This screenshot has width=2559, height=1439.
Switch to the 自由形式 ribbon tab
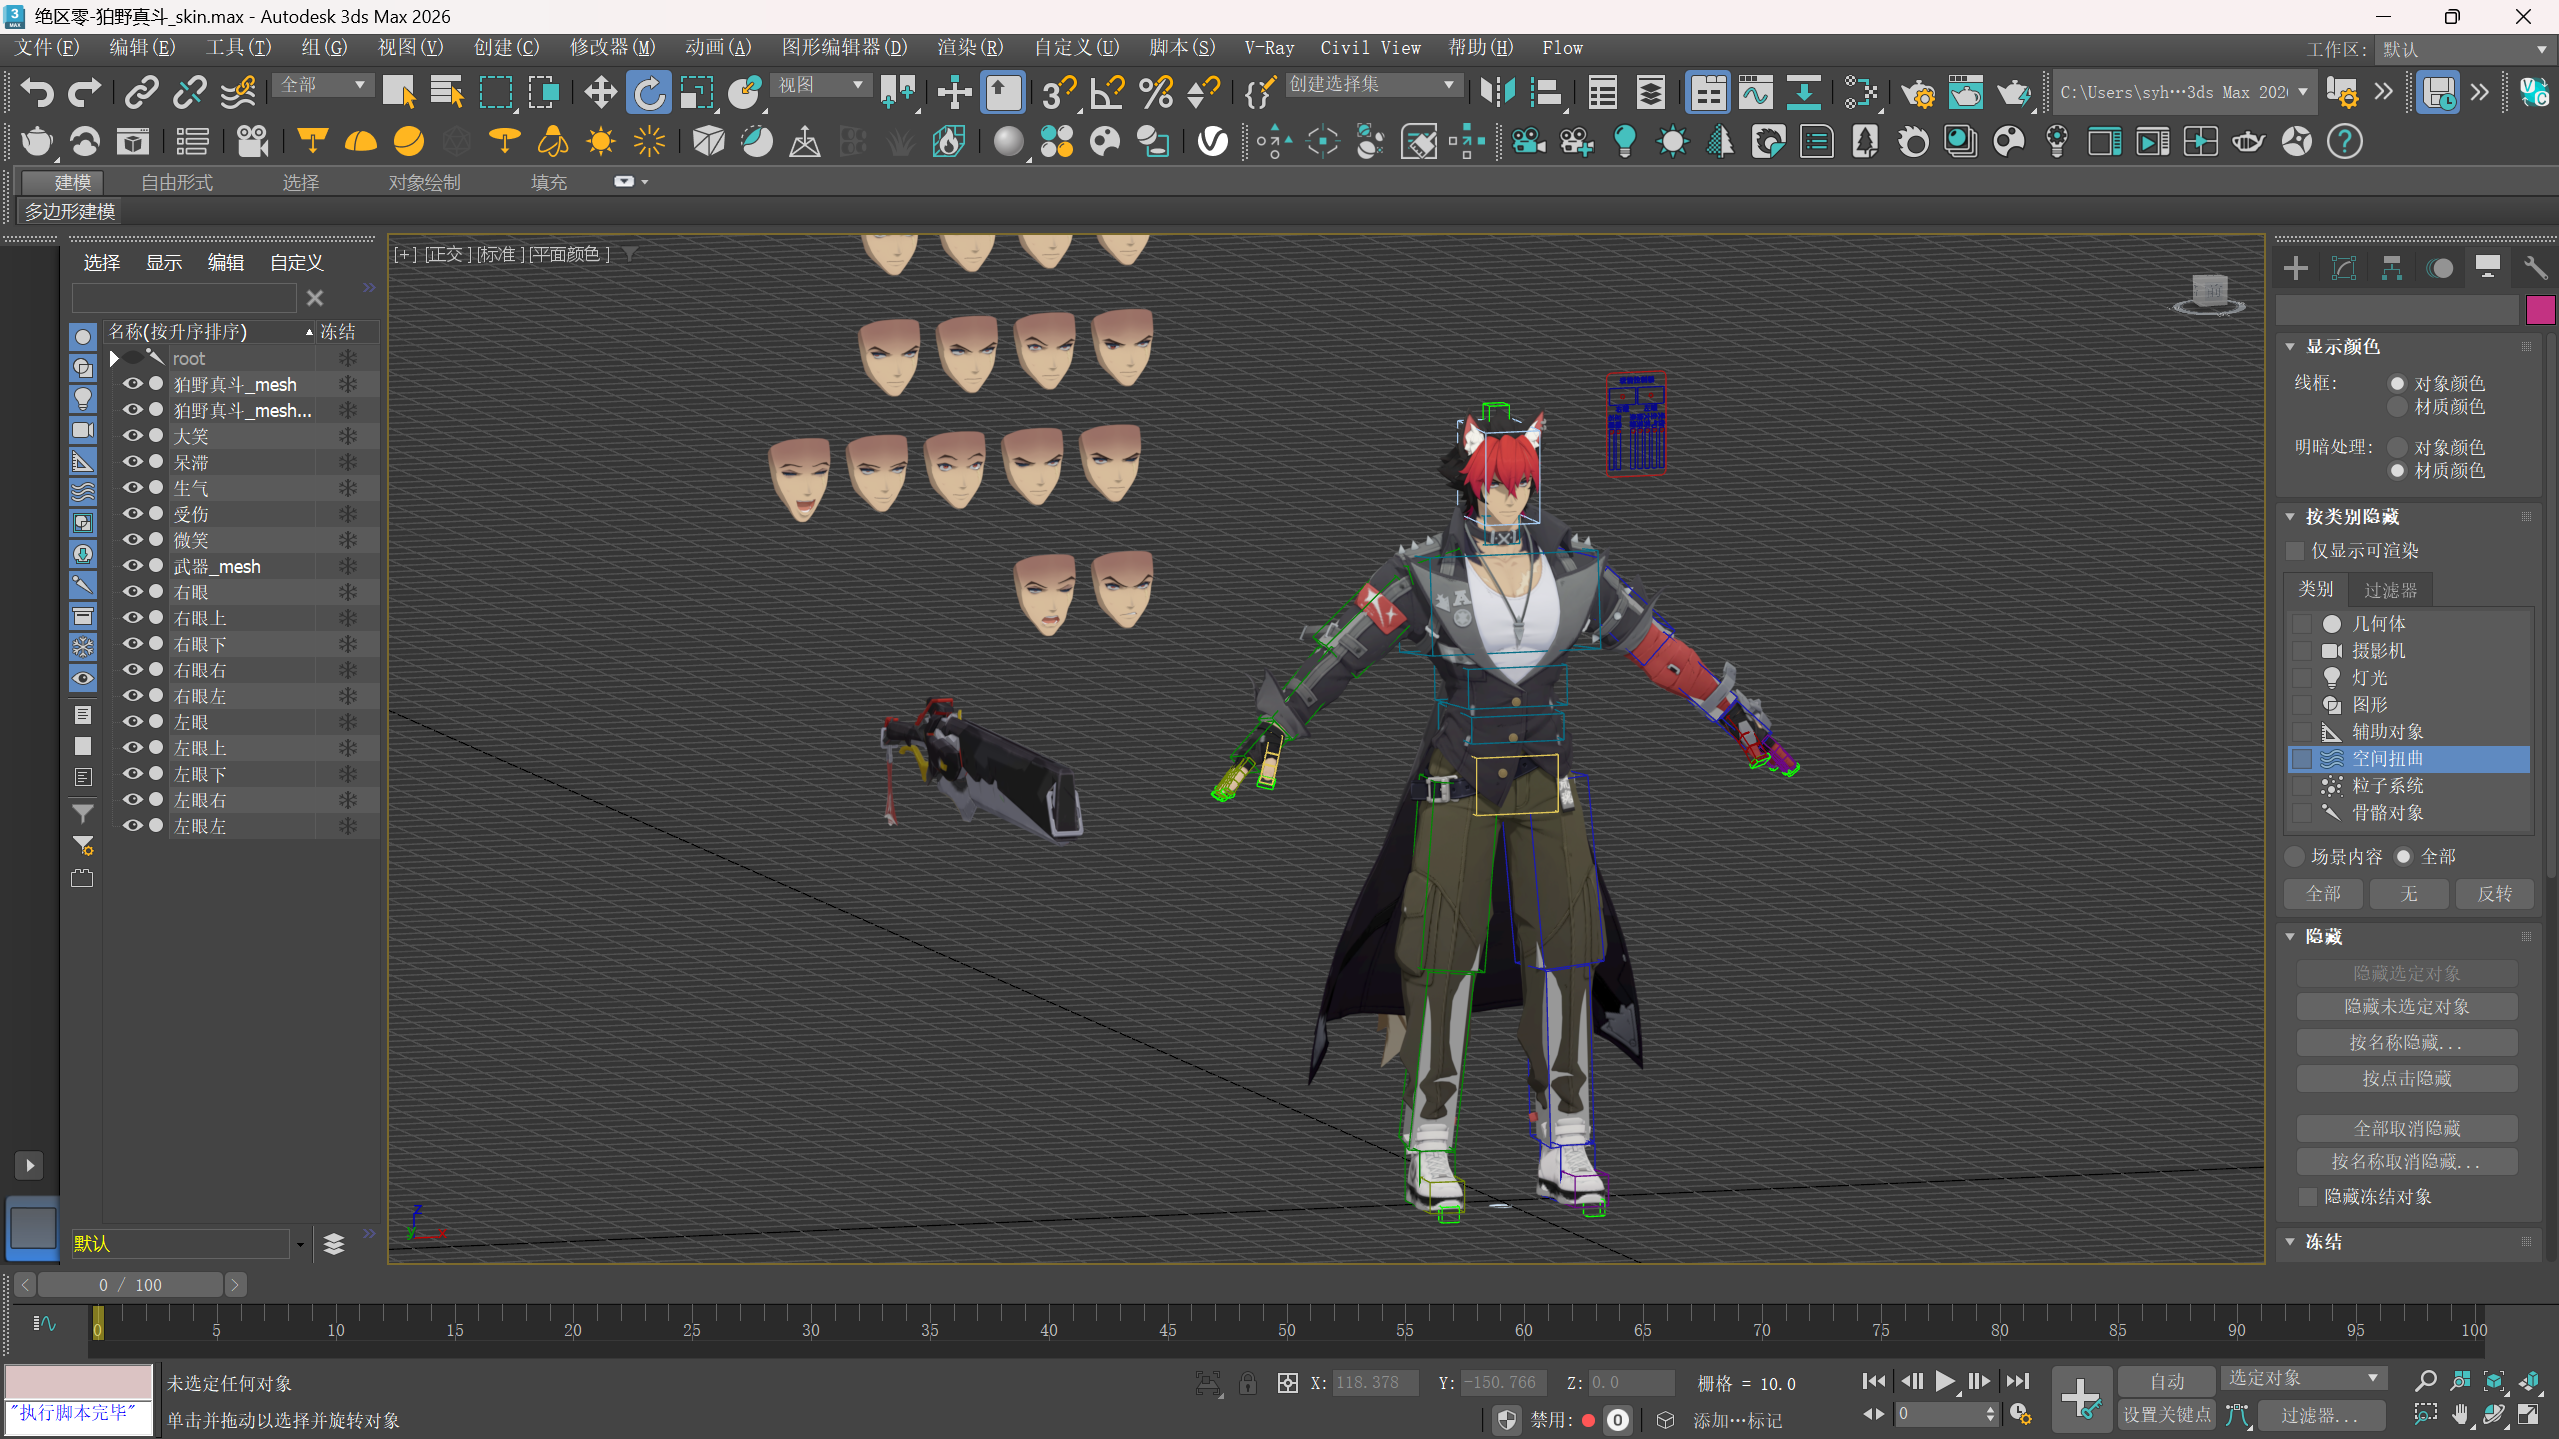coord(177,182)
